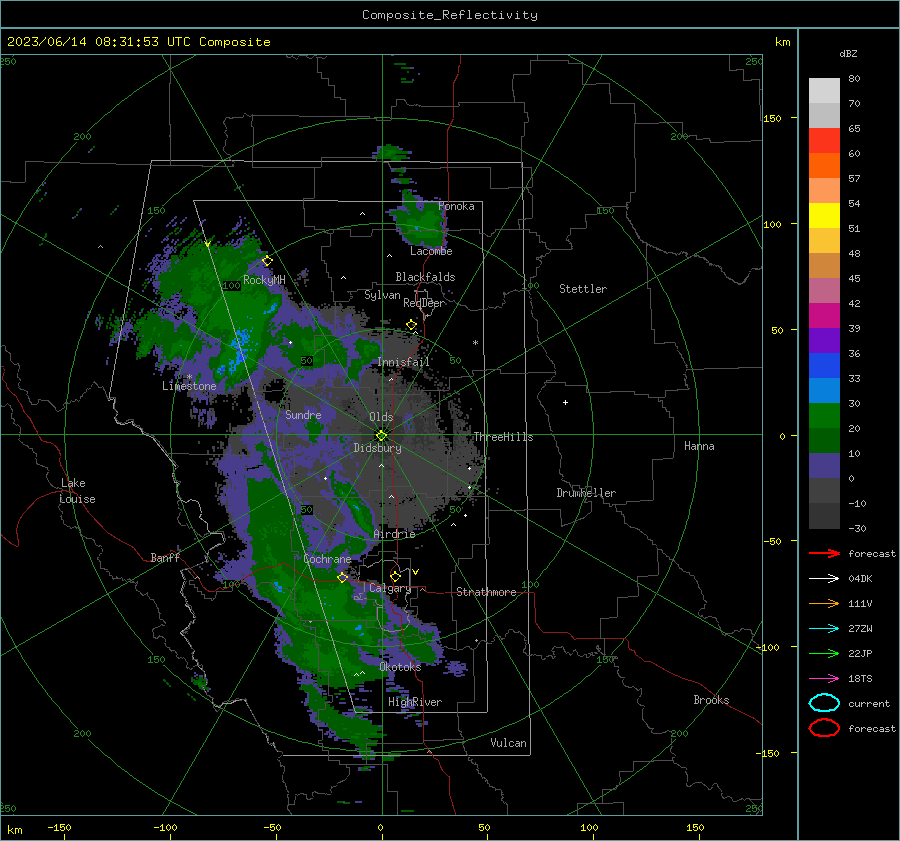Image resolution: width=900 pixels, height=841 pixels.
Task: Click the Composite_Reflectivity title
Action: (450, 15)
